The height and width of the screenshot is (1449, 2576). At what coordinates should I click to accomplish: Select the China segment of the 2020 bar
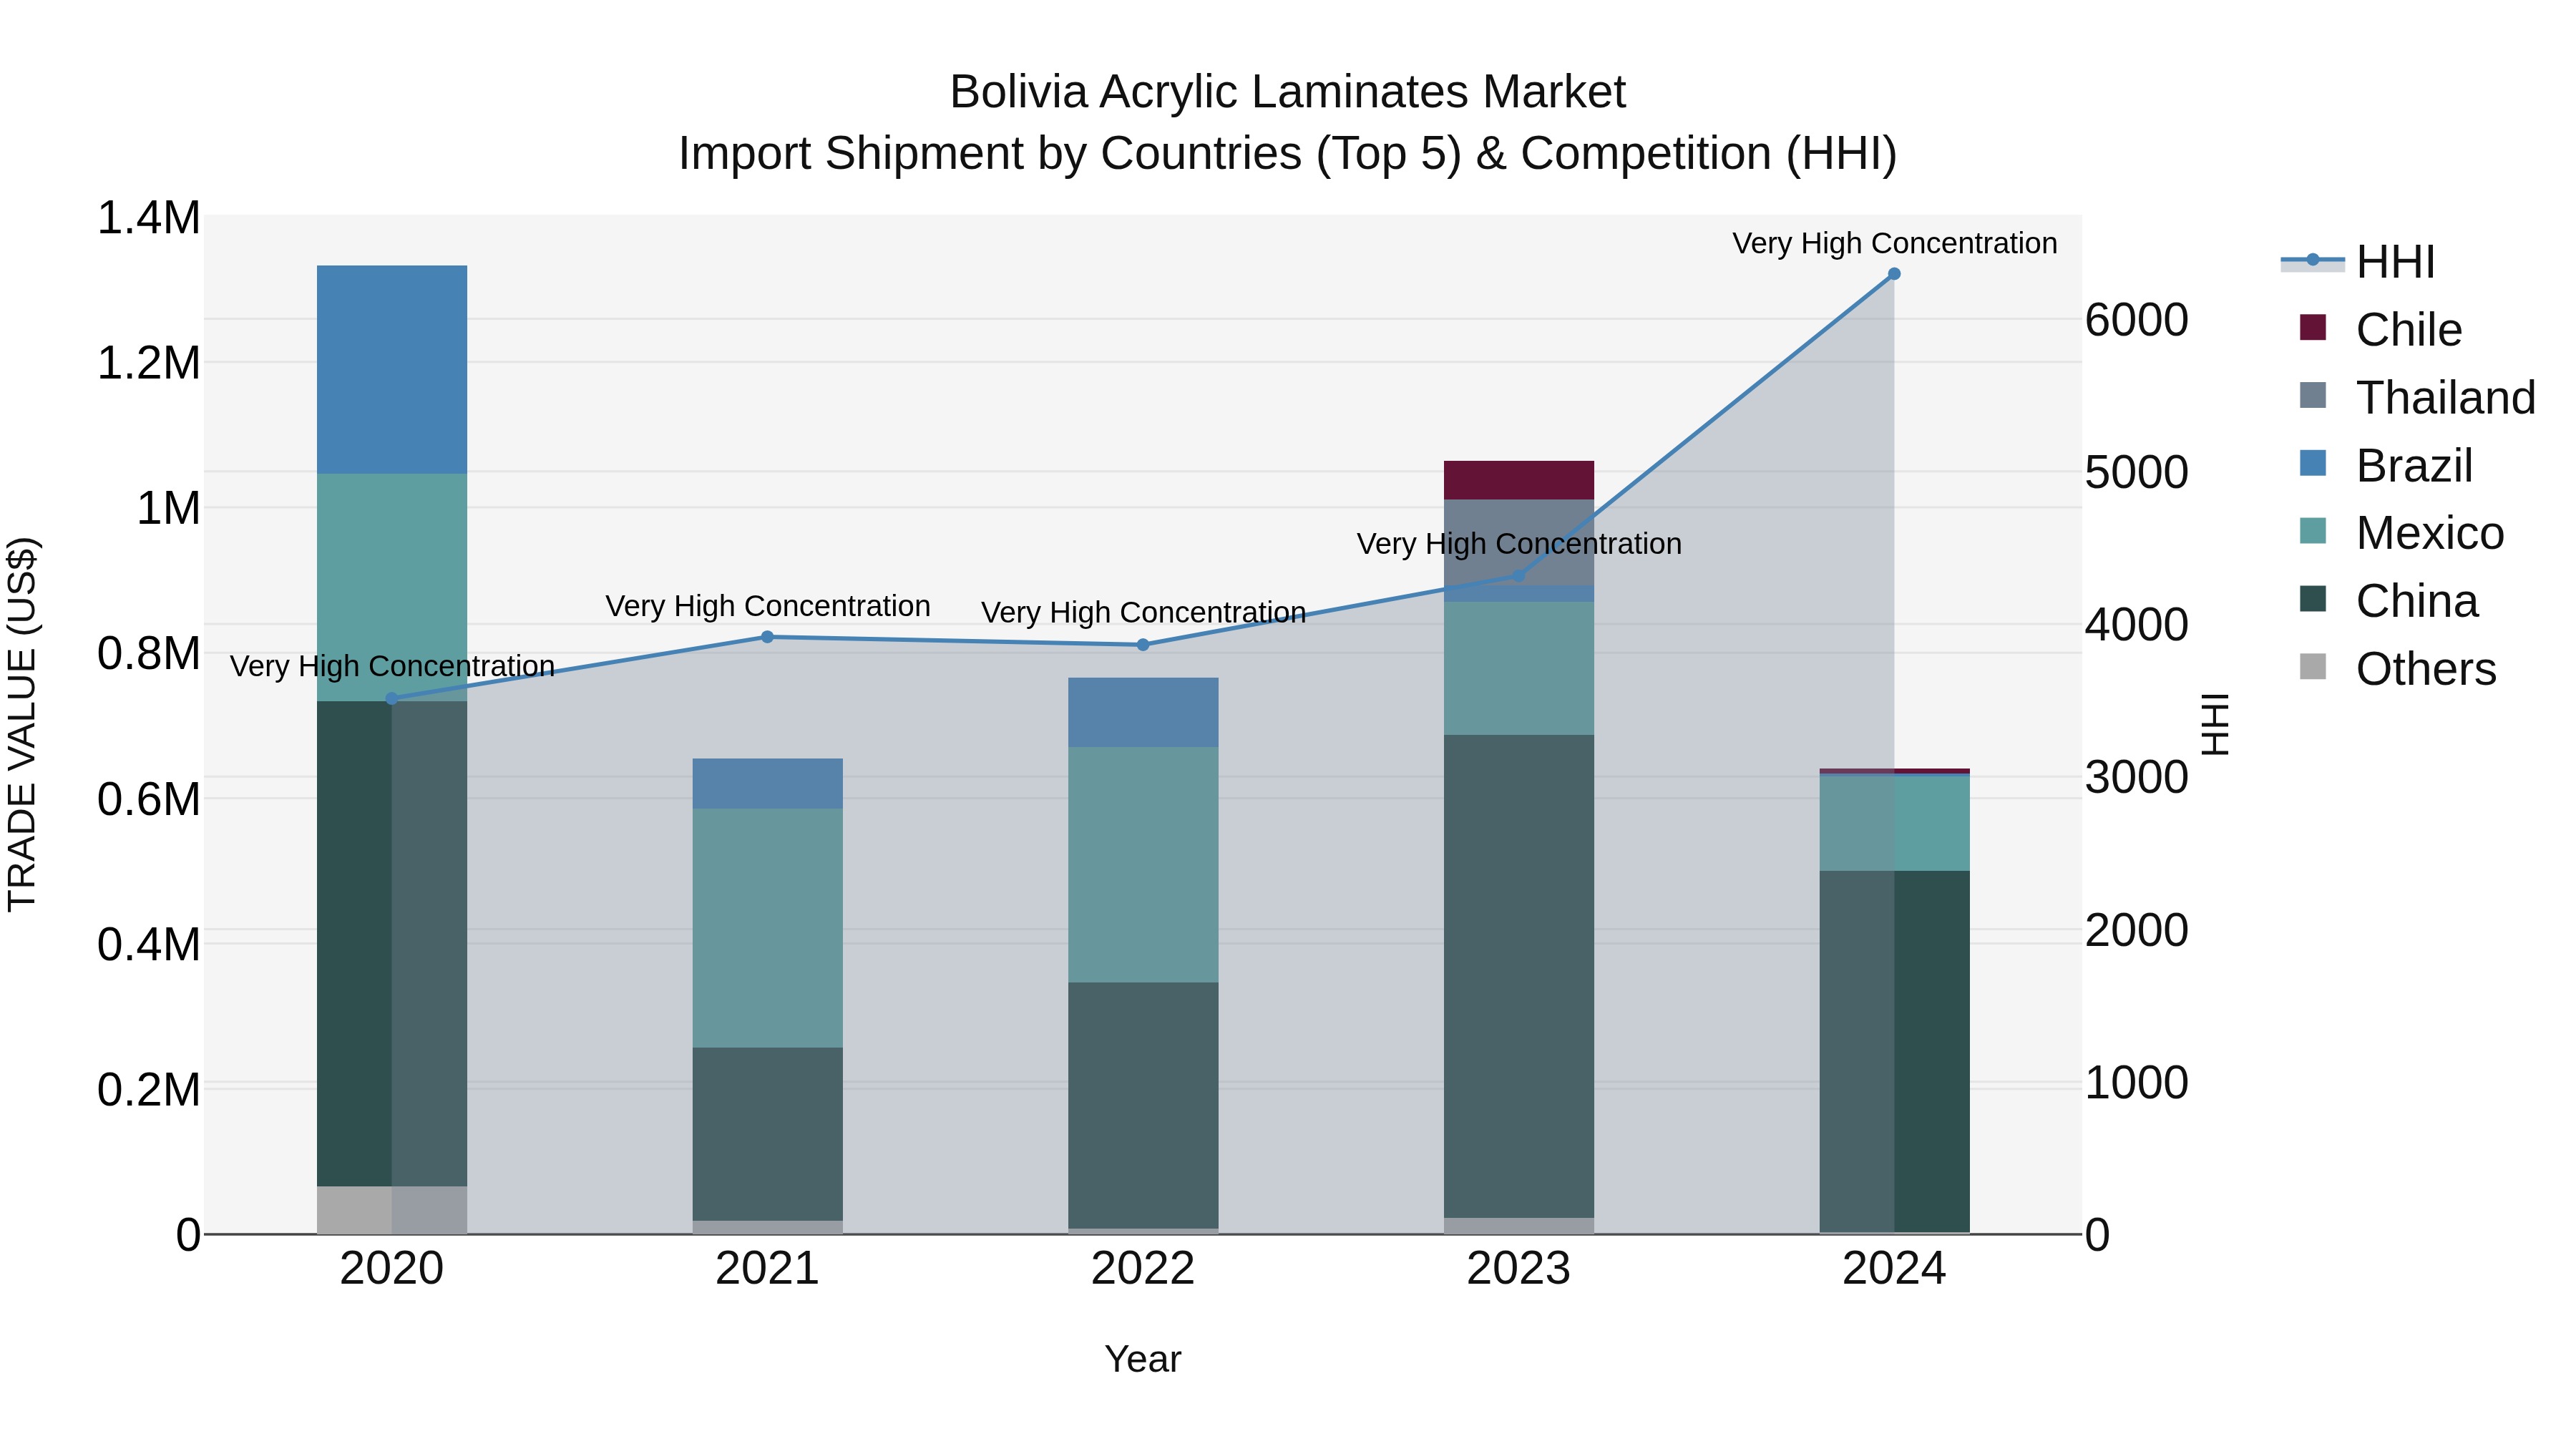(x=392, y=944)
